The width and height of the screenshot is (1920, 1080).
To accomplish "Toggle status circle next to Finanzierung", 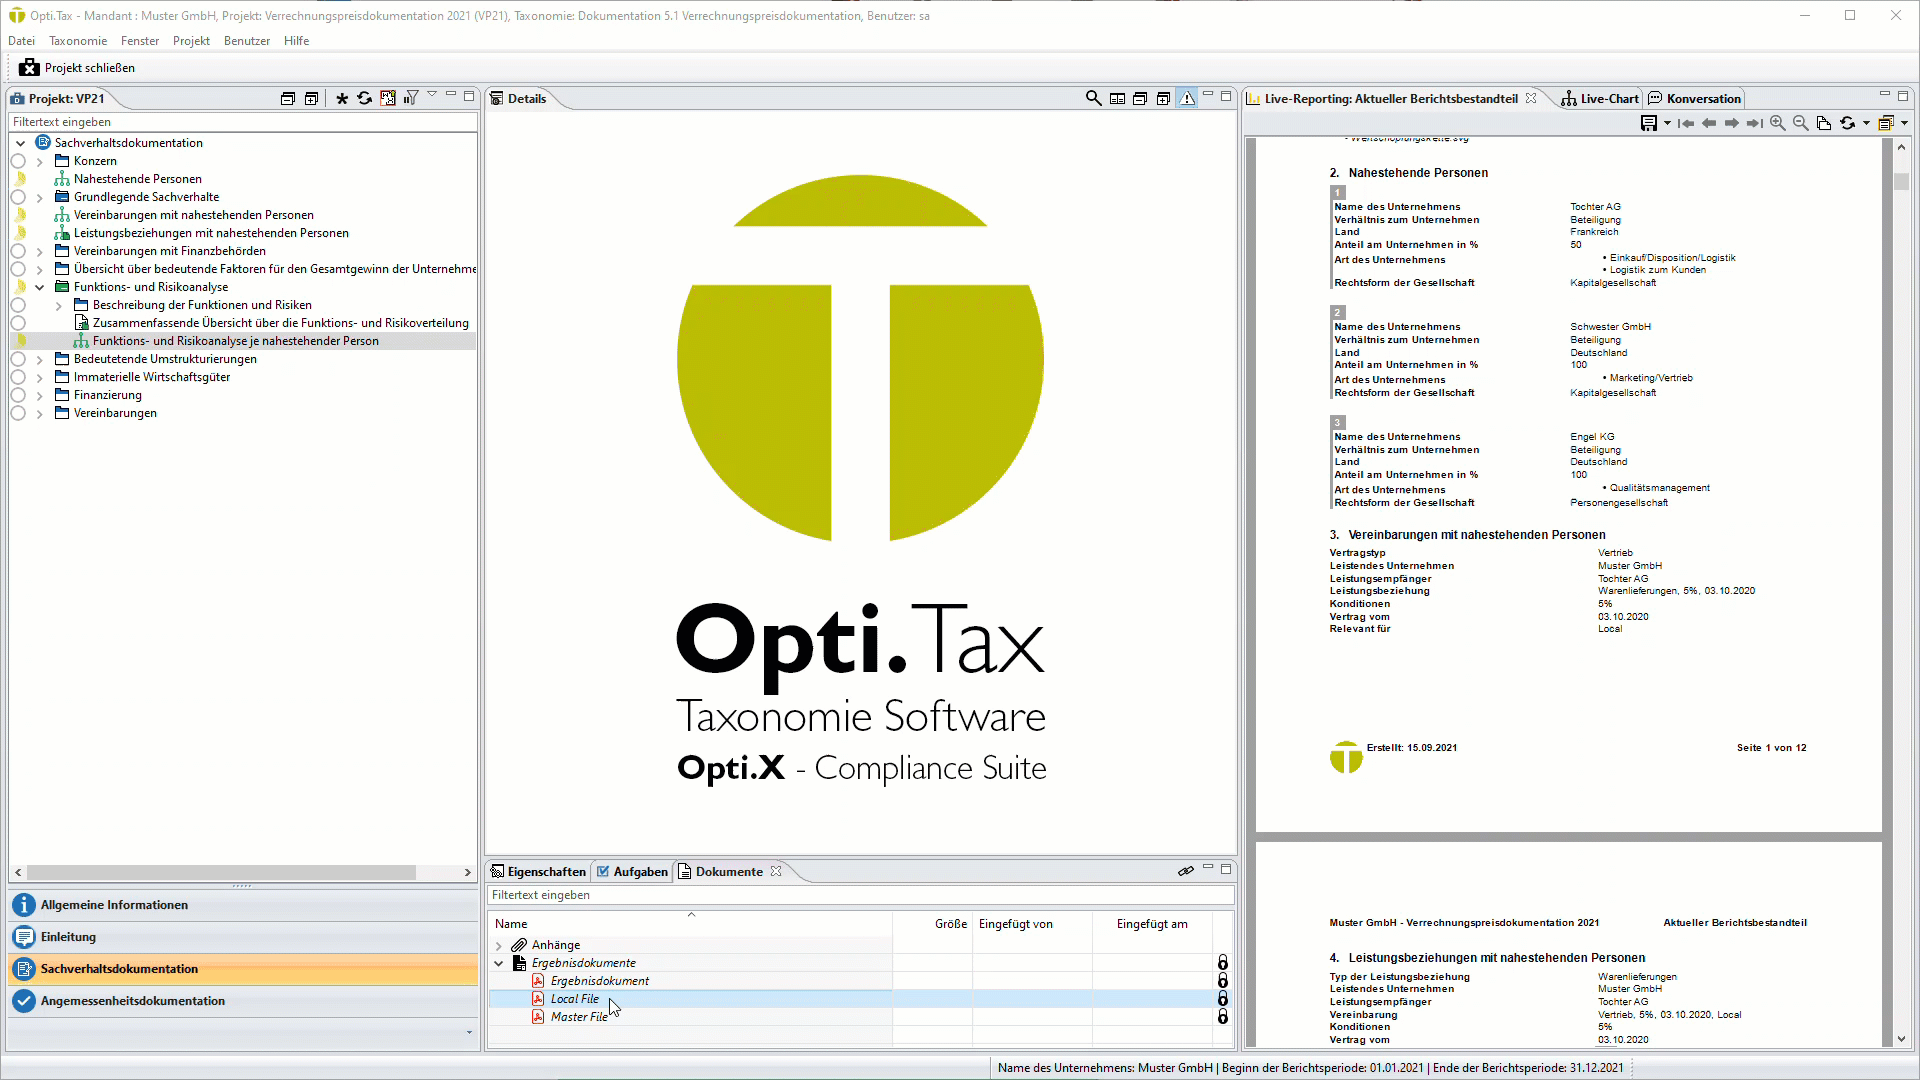I will [18, 395].
